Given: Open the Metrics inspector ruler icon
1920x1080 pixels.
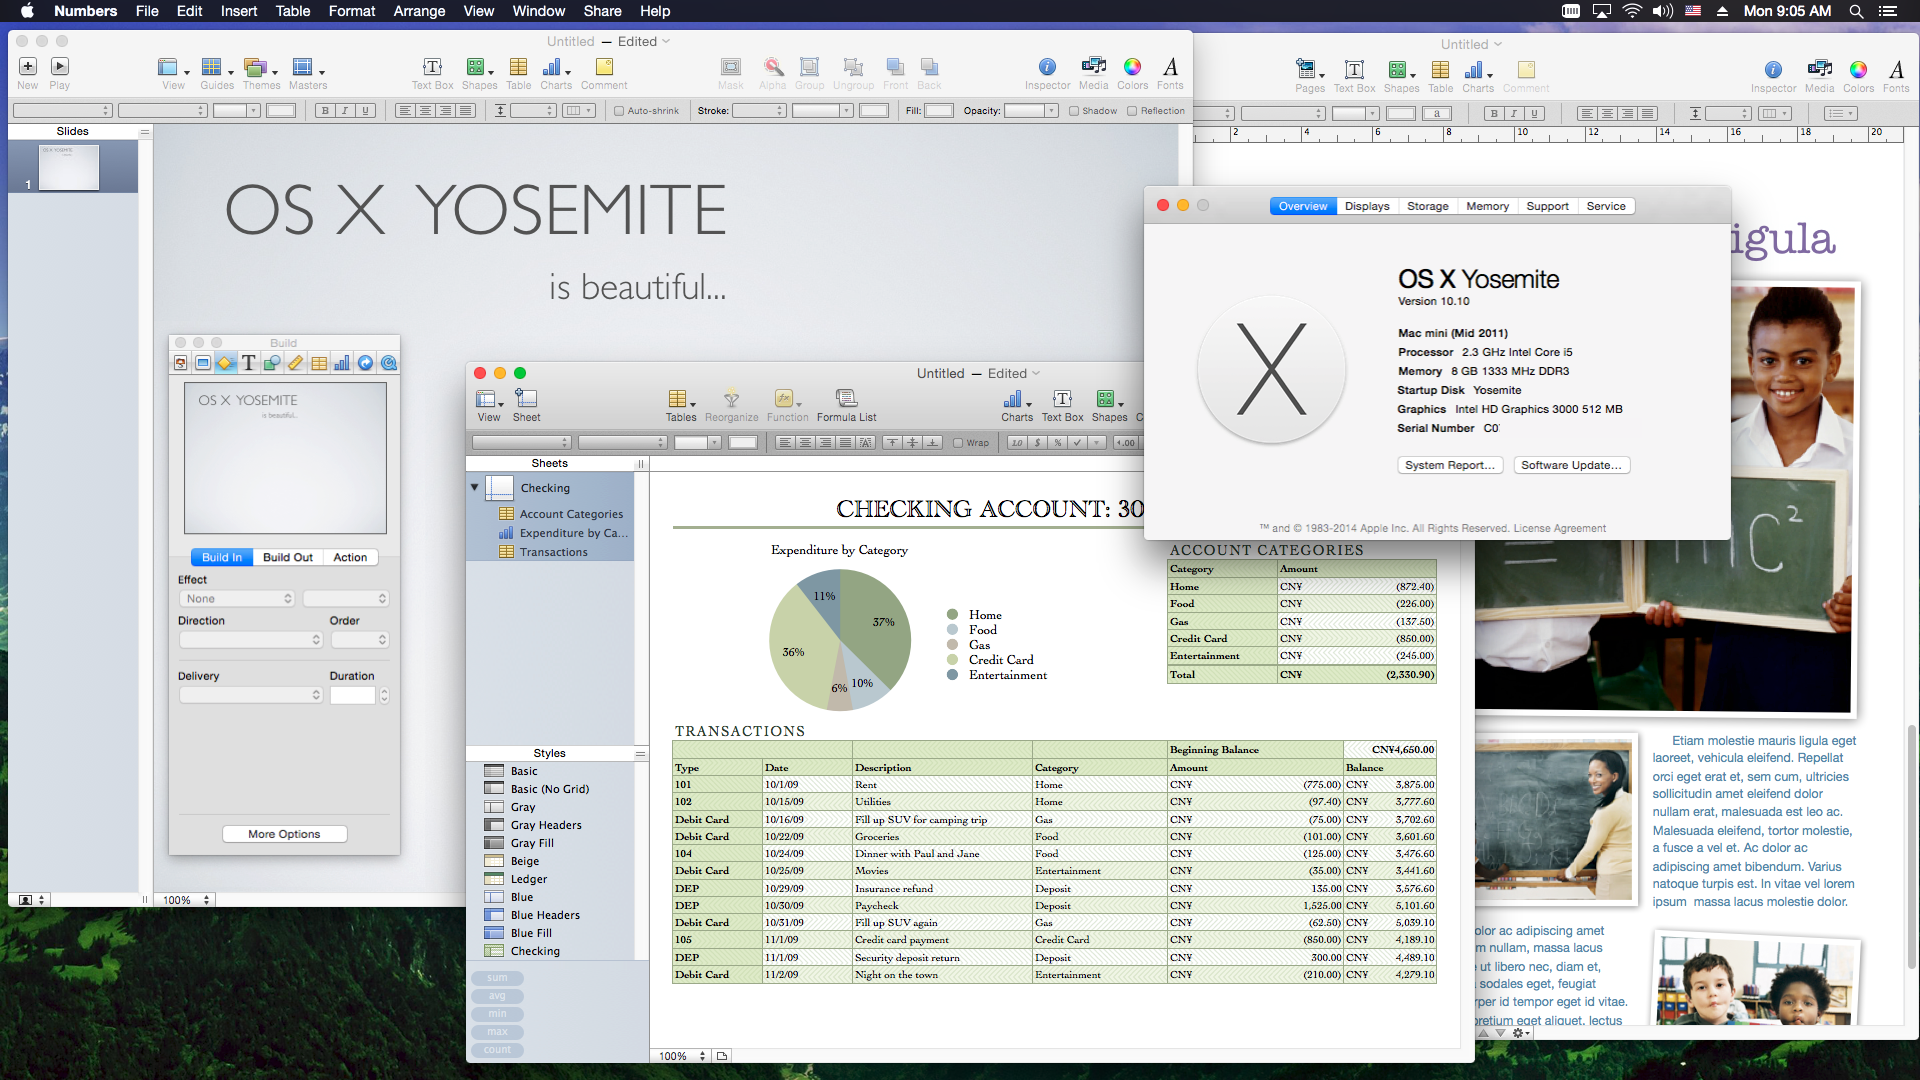Looking at the screenshot, I should point(295,363).
